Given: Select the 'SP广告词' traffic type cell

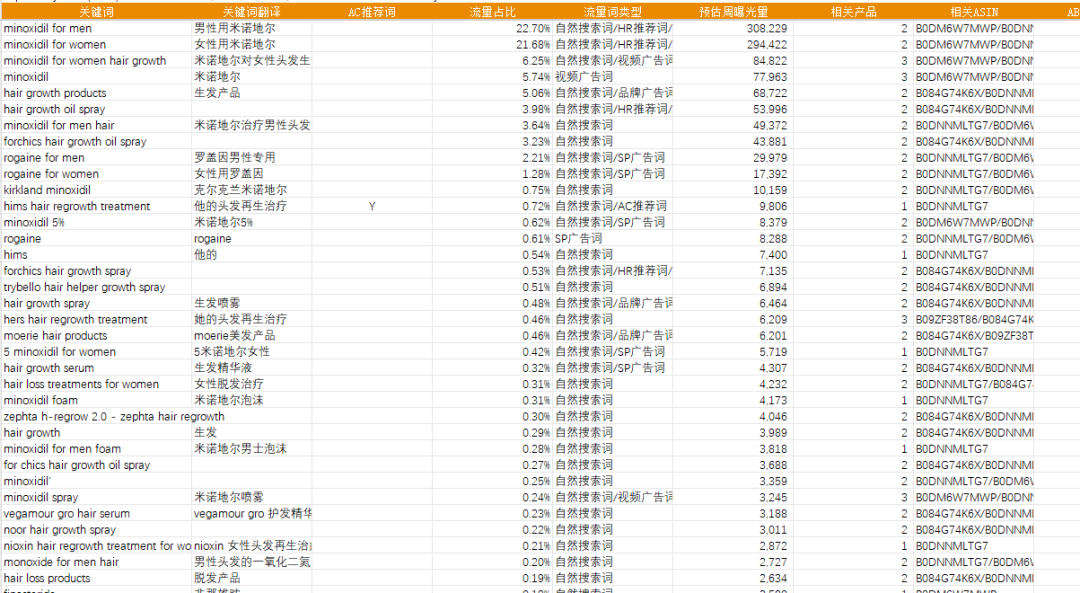Looking at the screenshot, I should (612, 238).
